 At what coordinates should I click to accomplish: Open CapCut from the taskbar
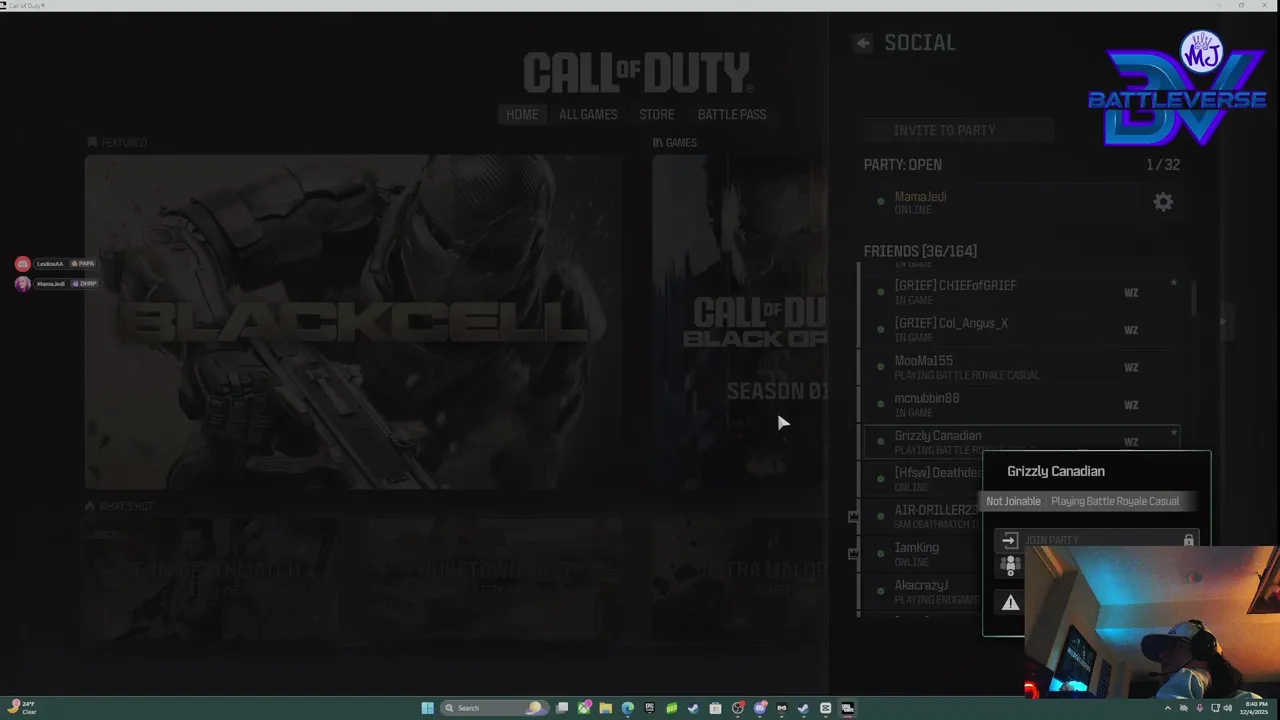[825, 708]
